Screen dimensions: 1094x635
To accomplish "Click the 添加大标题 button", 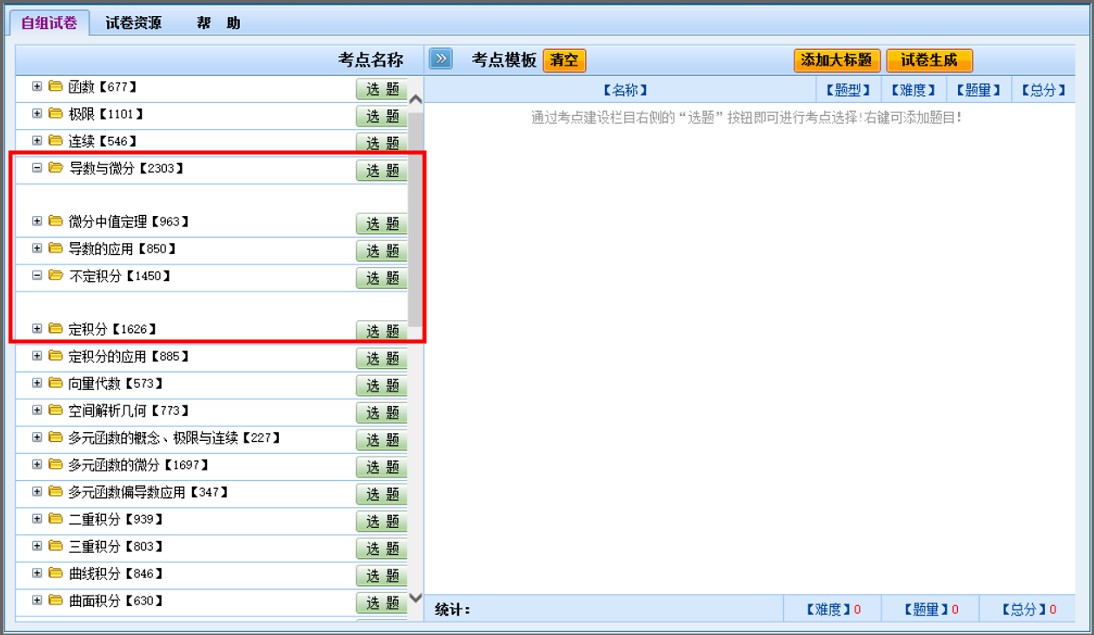I will pos(837,60).
